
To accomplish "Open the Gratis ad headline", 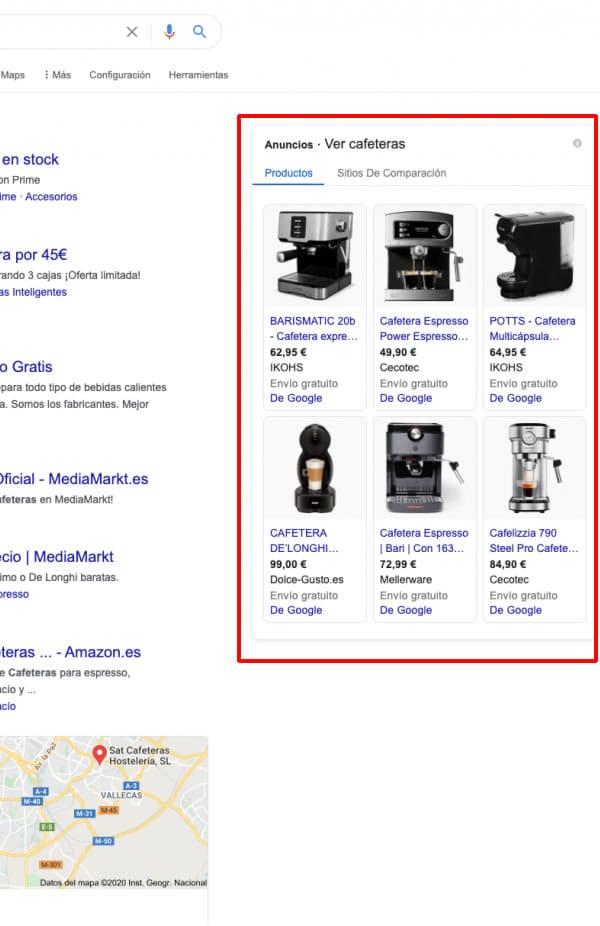I will click(26, 367).
